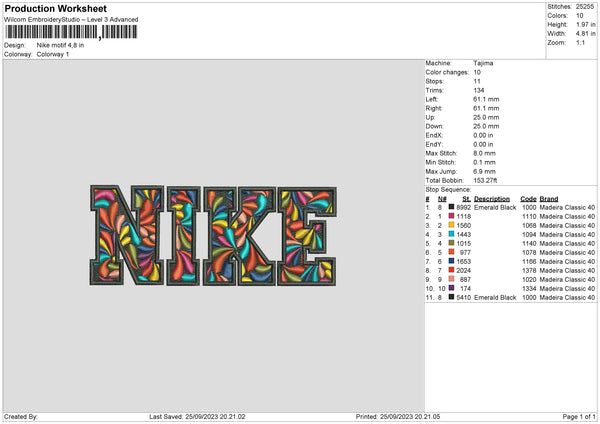Click the black swatch in stop row 1
The height and width of the screenshot is (424, 600).
click(451, 207)
